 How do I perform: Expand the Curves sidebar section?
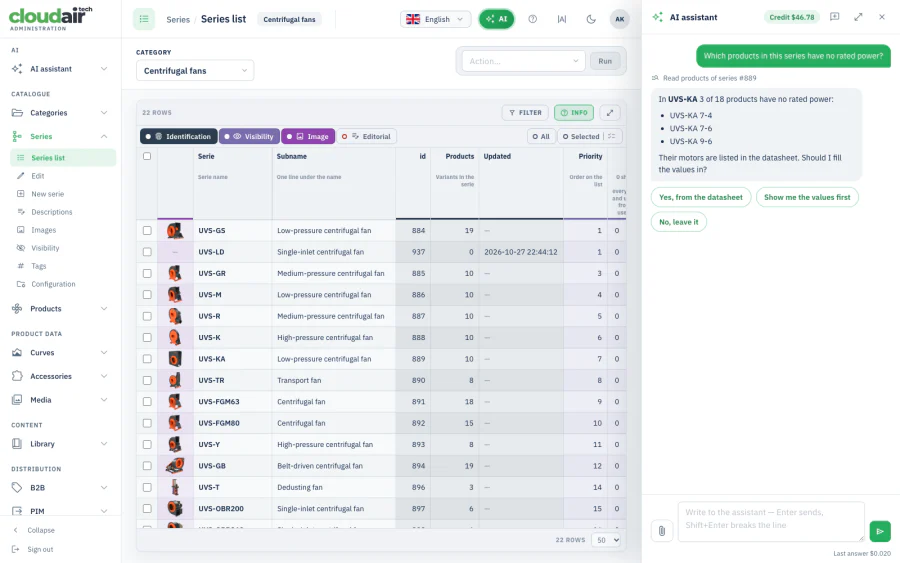[x=60, y=353]
